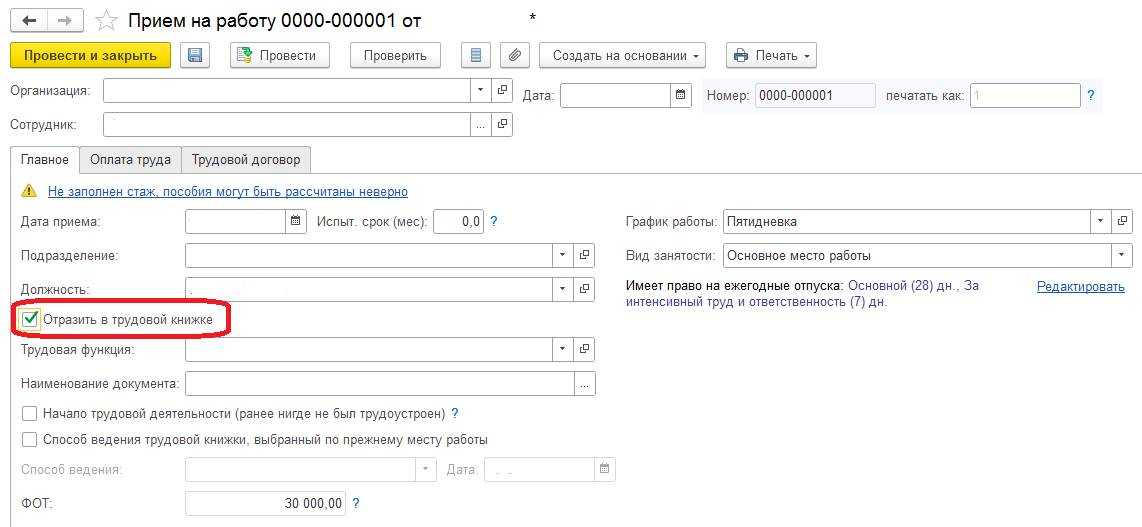Open the document movements report icon
This screenshot has height=527, width=1142.
coord(476,56)
